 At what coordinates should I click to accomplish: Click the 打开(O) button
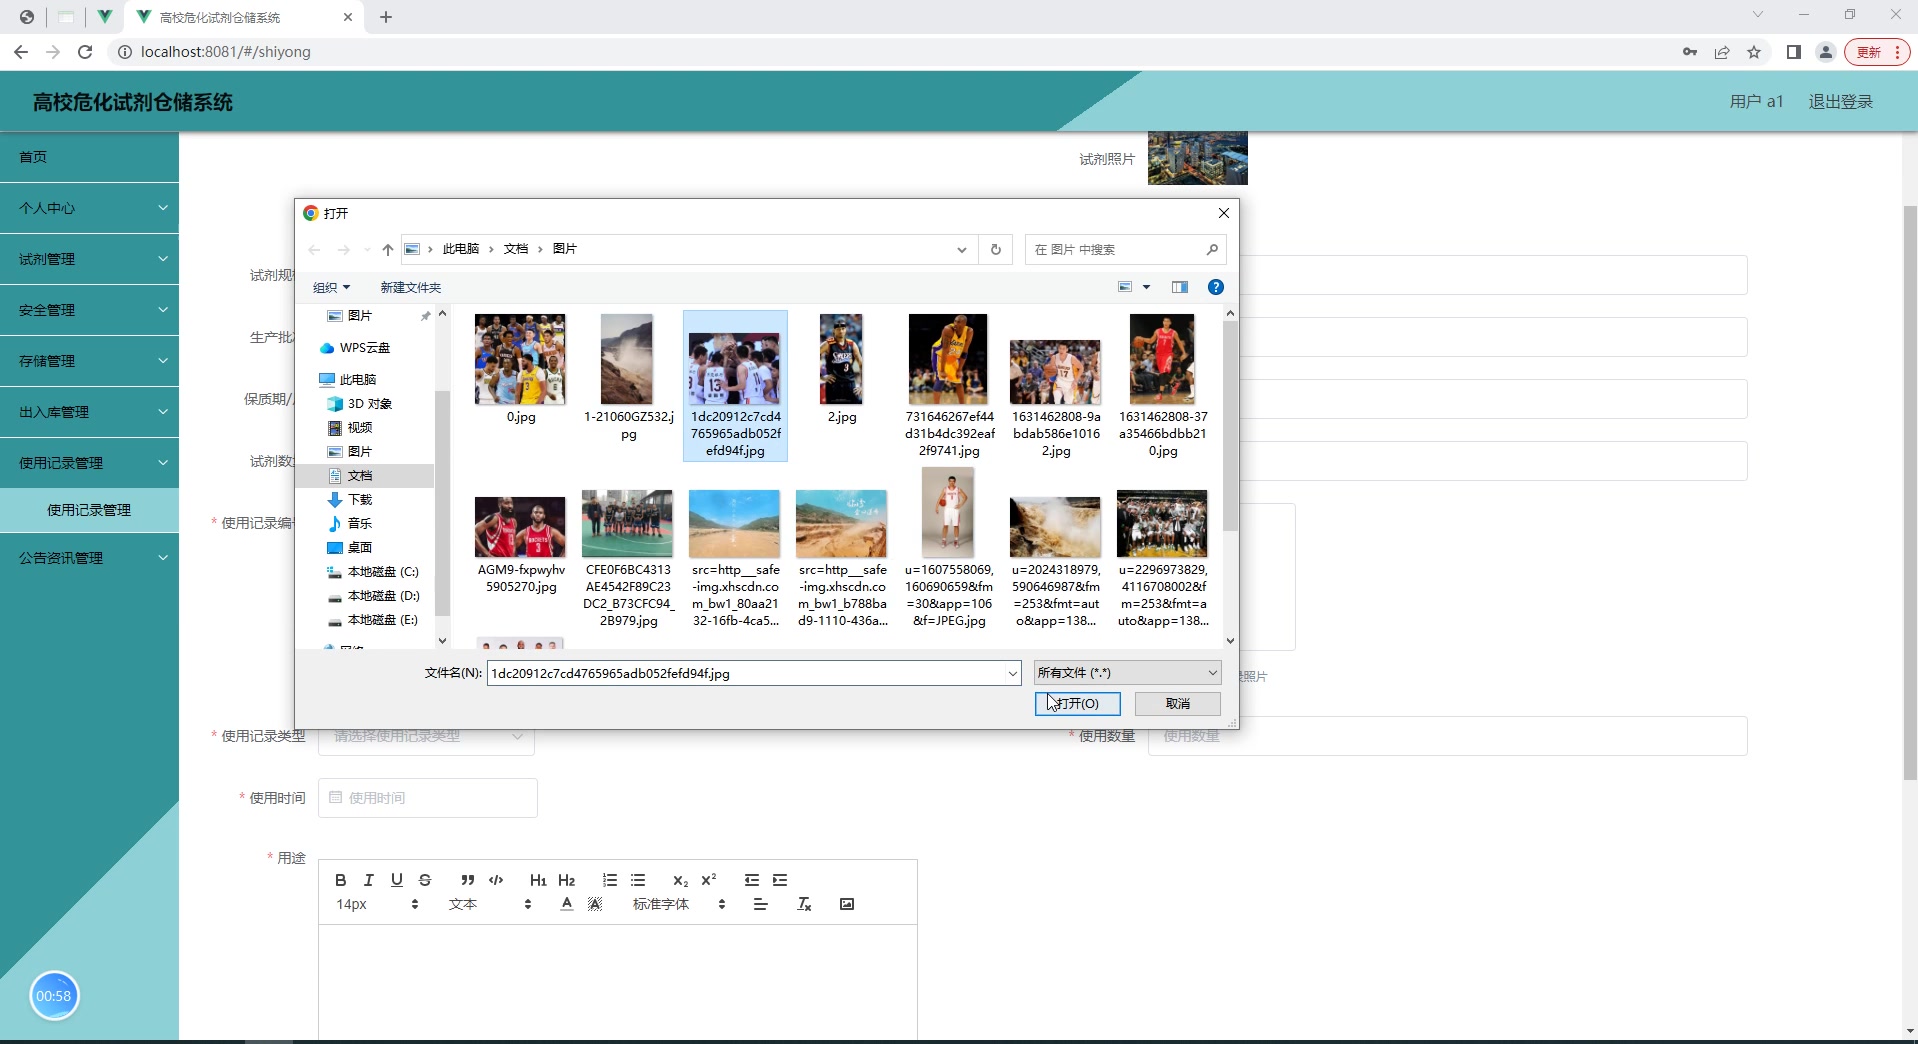tap(1078, 704)
